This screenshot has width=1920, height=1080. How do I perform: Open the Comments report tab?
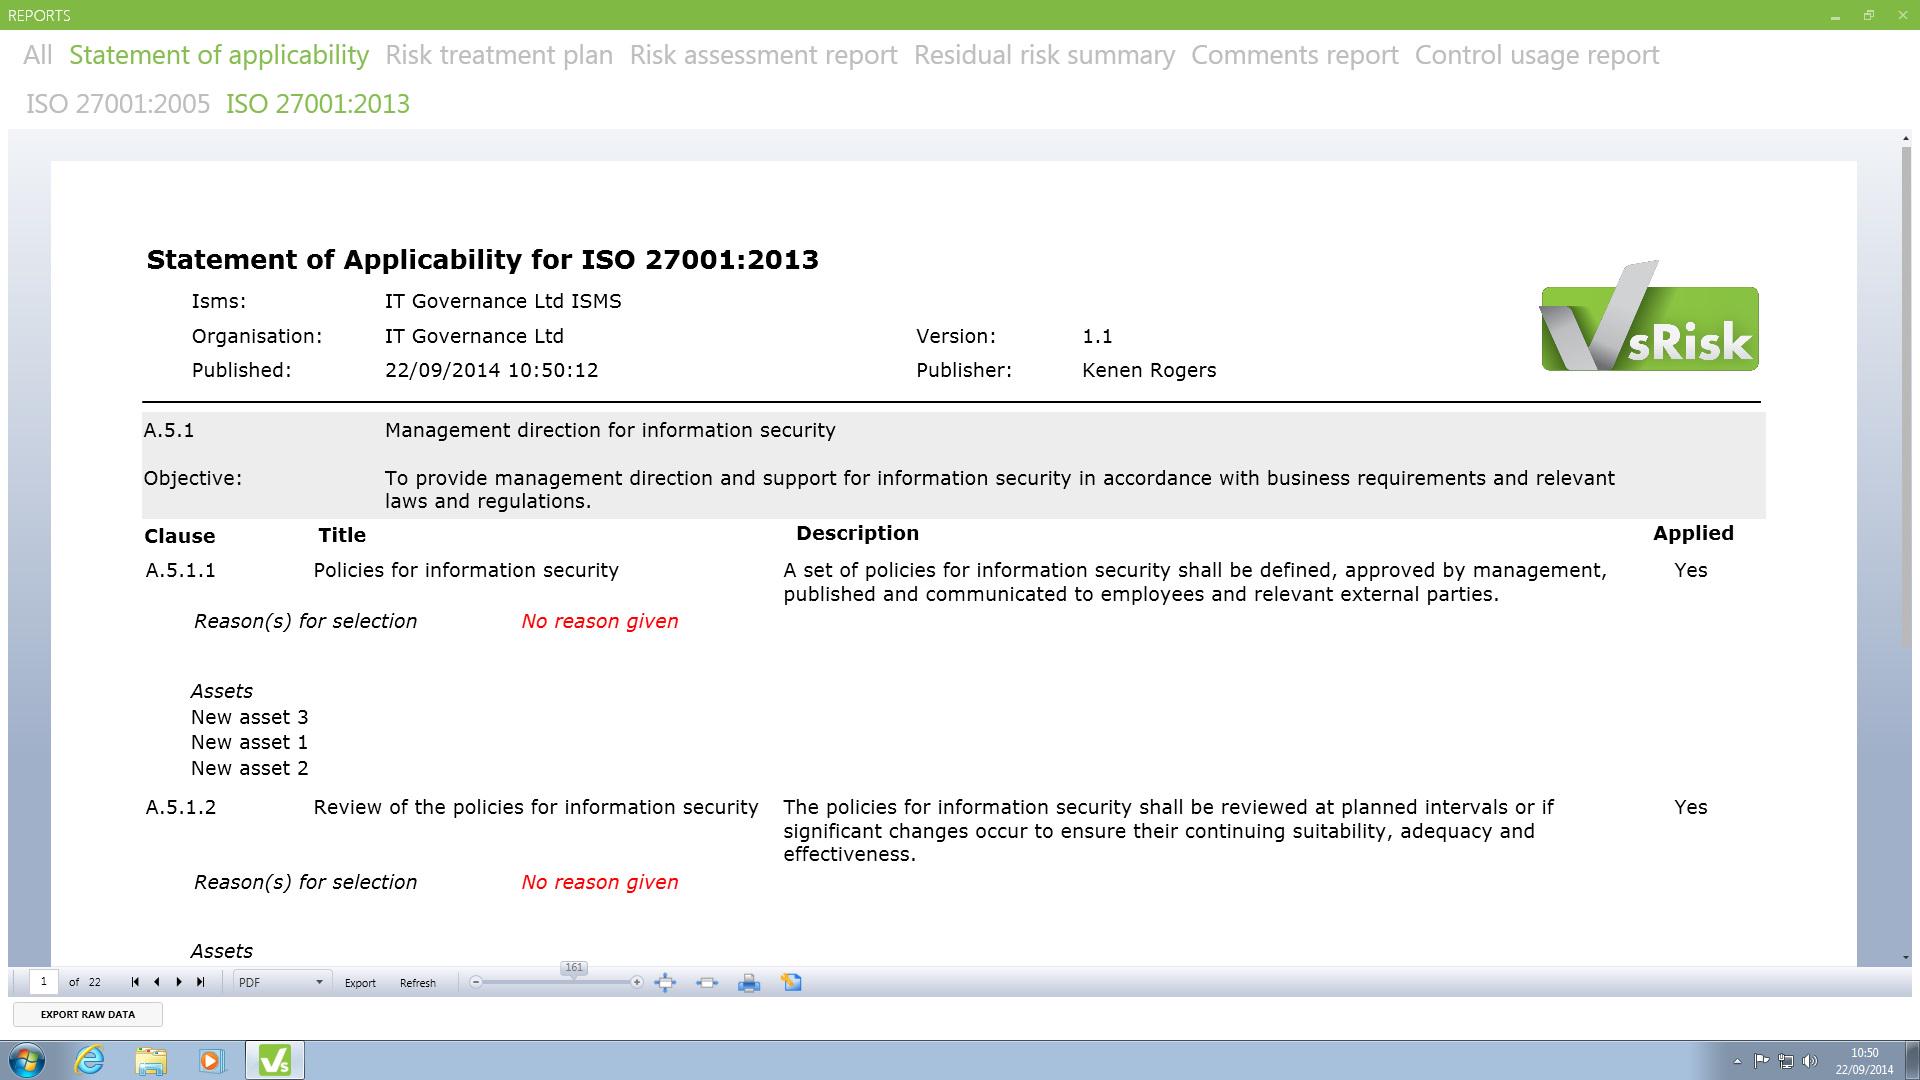pos(1294,55)
